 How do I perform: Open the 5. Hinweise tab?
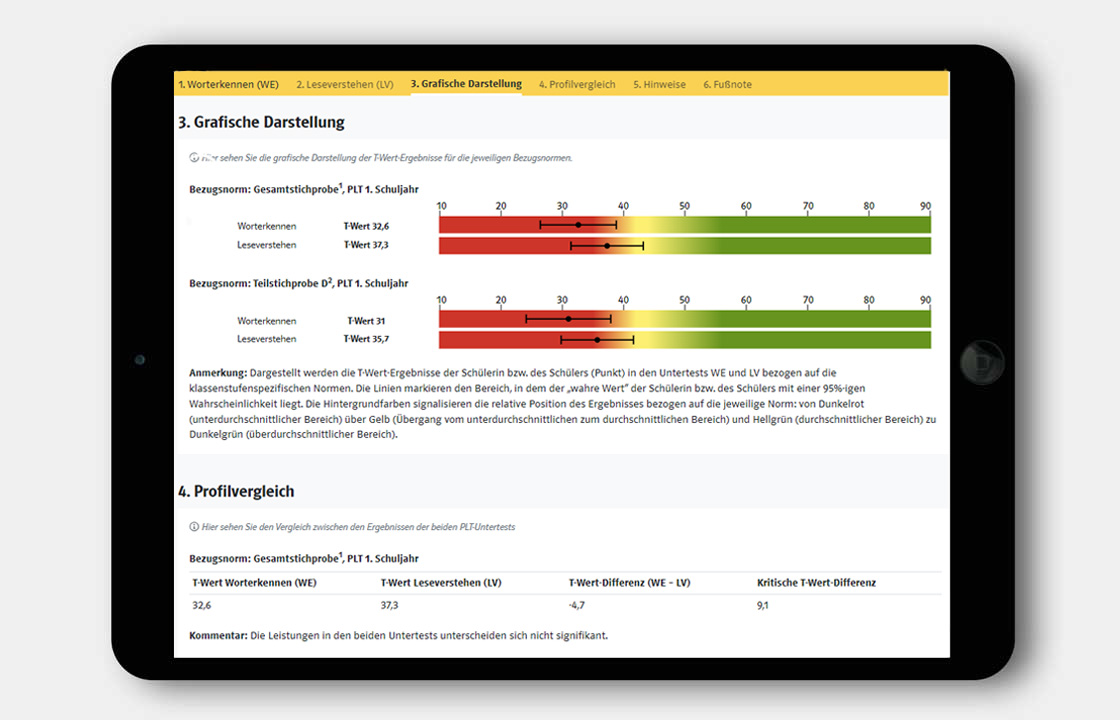click(659, 84)
